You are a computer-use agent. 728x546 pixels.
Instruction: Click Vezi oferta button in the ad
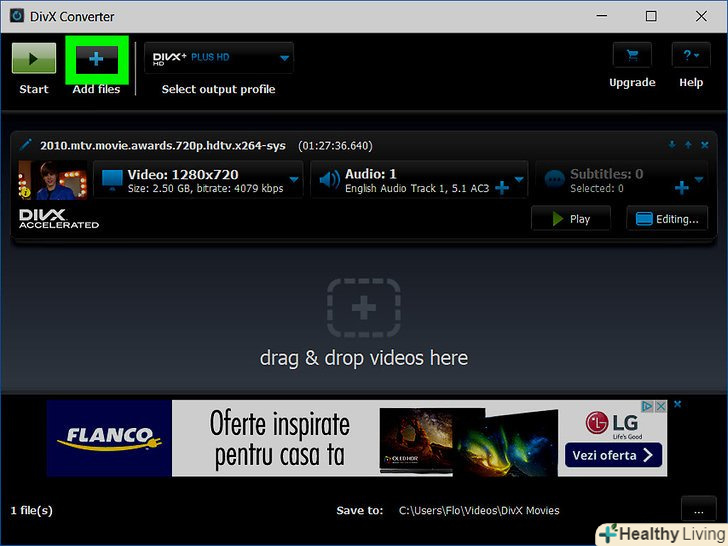613,455
